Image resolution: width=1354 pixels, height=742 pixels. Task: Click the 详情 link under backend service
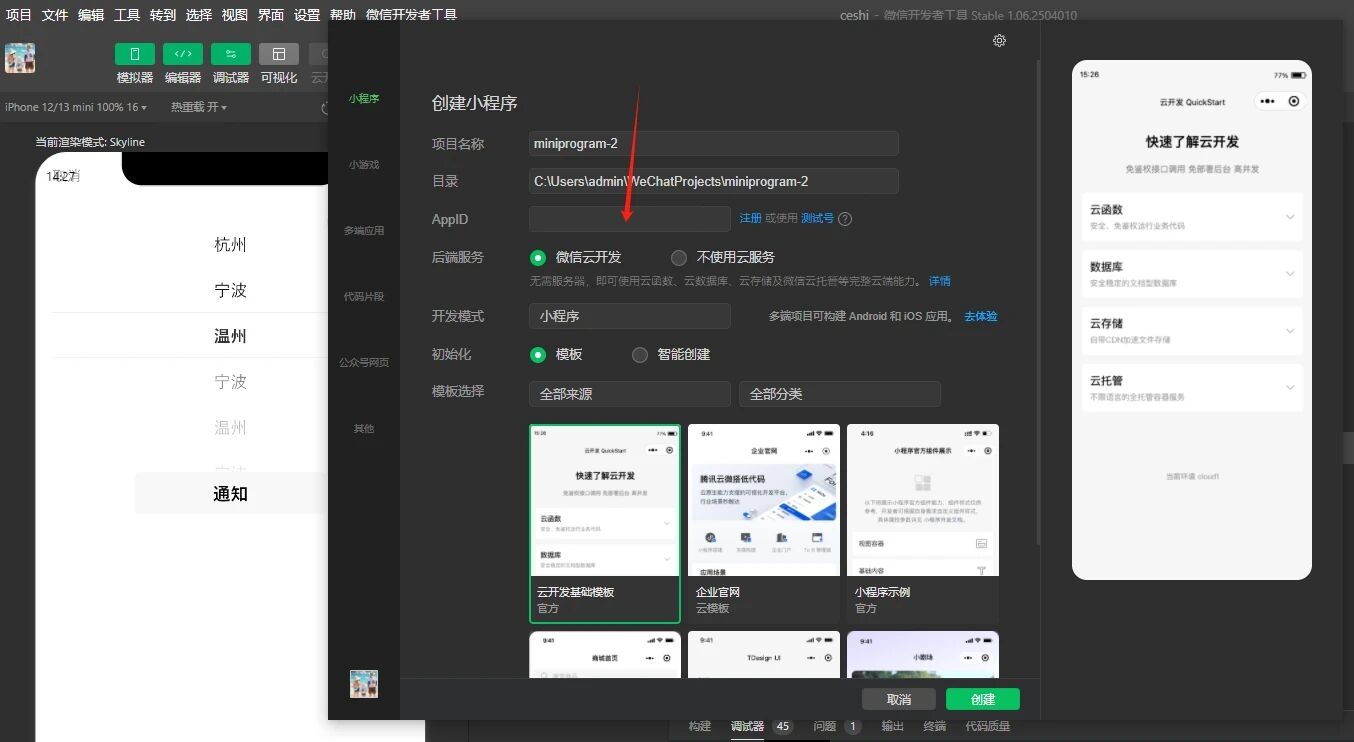[x=940, y=281]
